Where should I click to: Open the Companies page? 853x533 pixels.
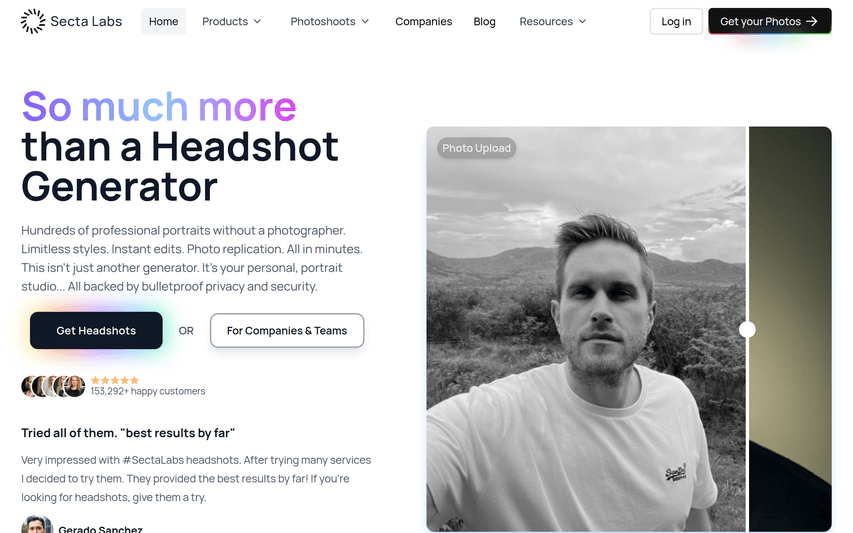coord(423,21)
